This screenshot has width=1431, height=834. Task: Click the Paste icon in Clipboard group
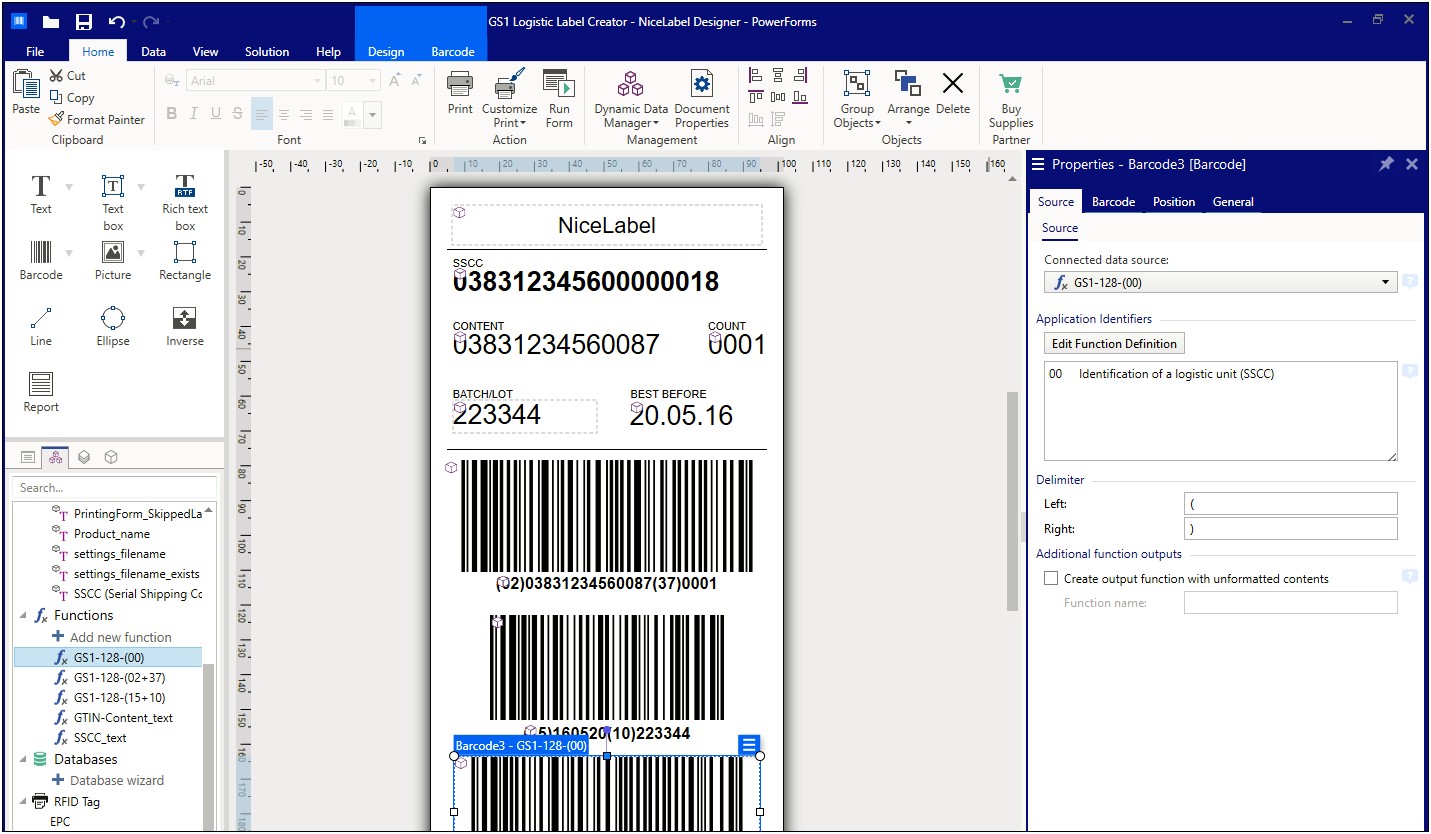coord(26,86)
